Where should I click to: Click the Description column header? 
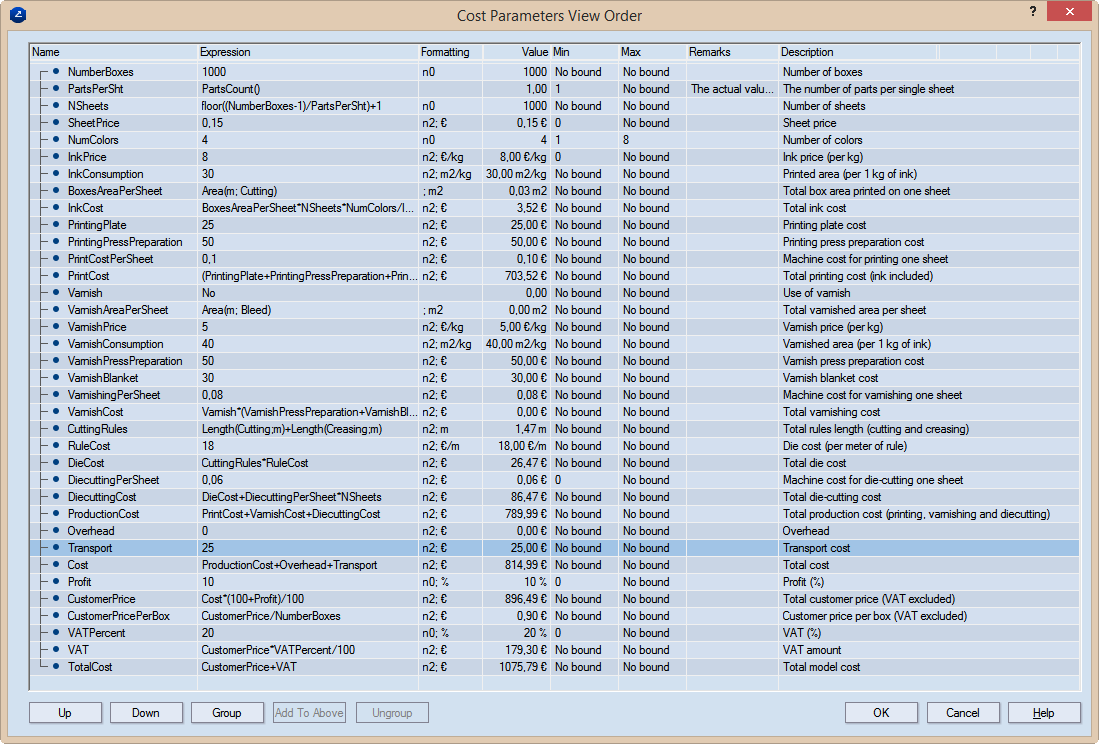click(x=807, y=52)
